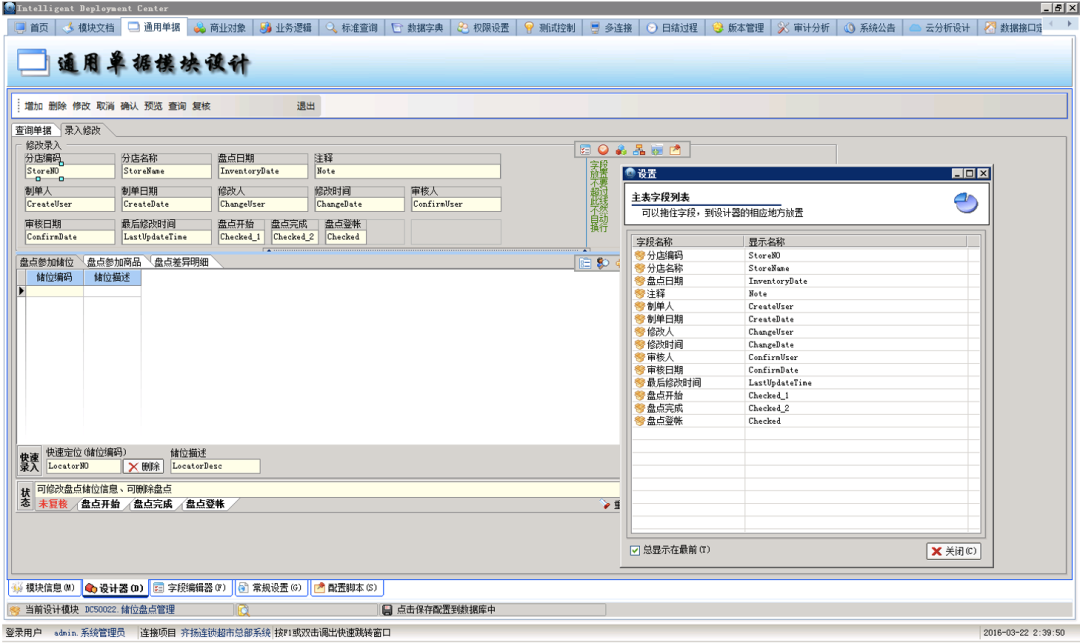Open the 首页 tab
This screenshot has height=643, width=1080.
point(32,28)
